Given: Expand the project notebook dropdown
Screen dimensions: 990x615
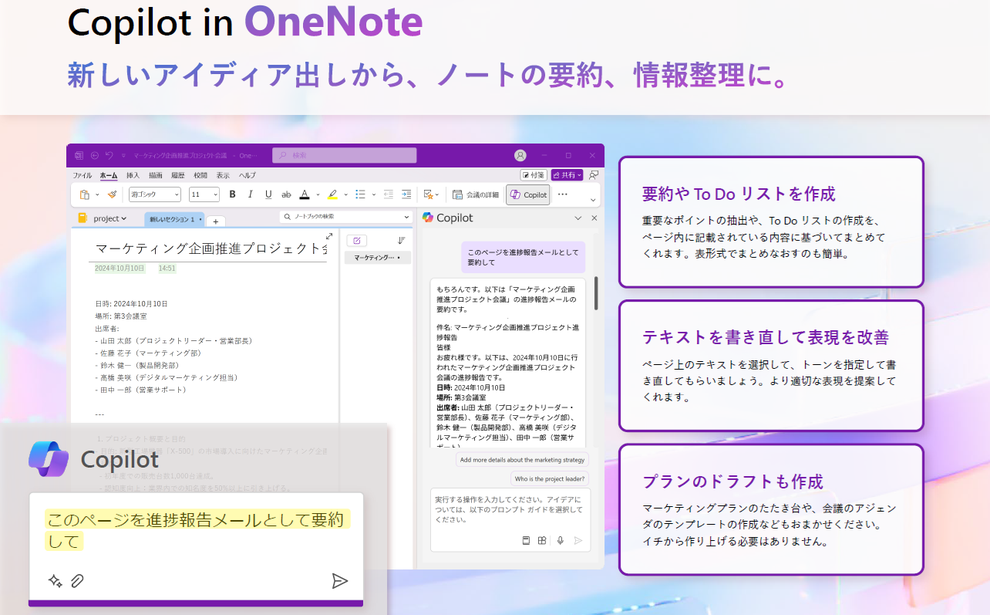Looking at the screenshot, I should [109, 218].
